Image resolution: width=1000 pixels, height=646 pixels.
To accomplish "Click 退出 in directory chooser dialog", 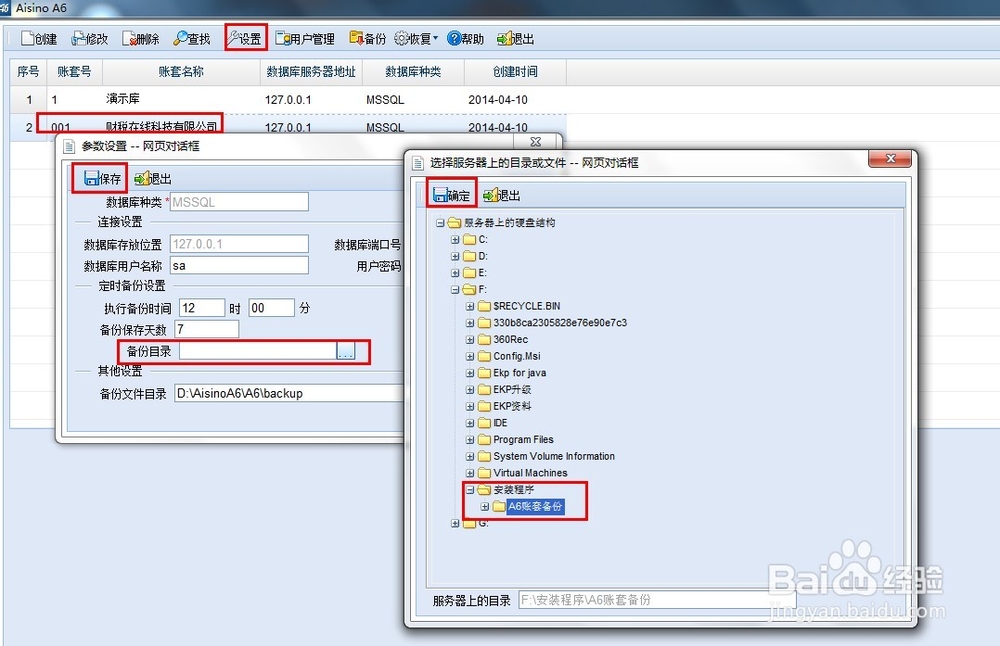I will (502, 195).
